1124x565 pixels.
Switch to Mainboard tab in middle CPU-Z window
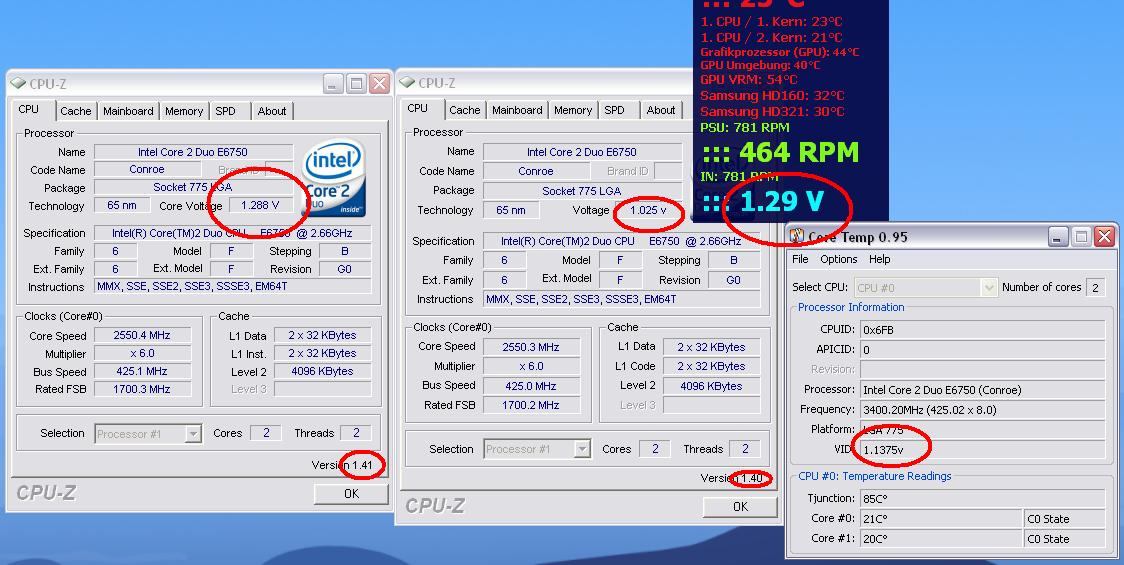[517, 110]
